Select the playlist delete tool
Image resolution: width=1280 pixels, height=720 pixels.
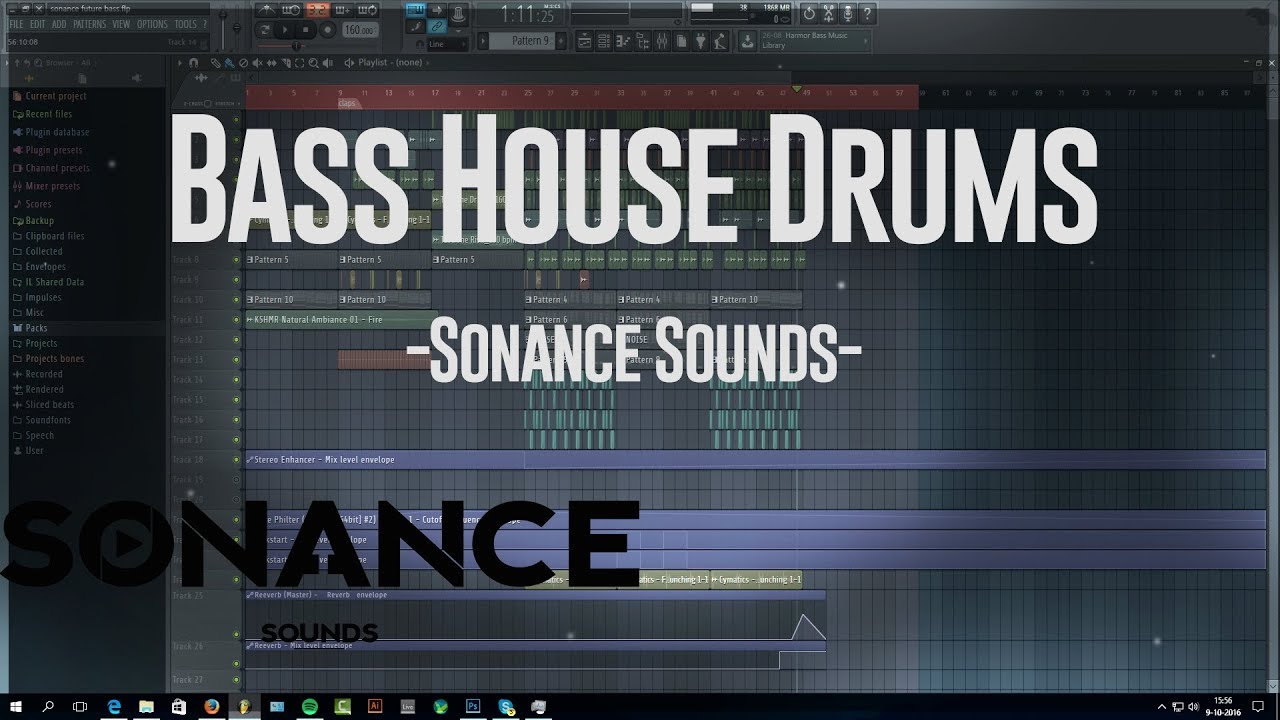(x=243, y=63)
